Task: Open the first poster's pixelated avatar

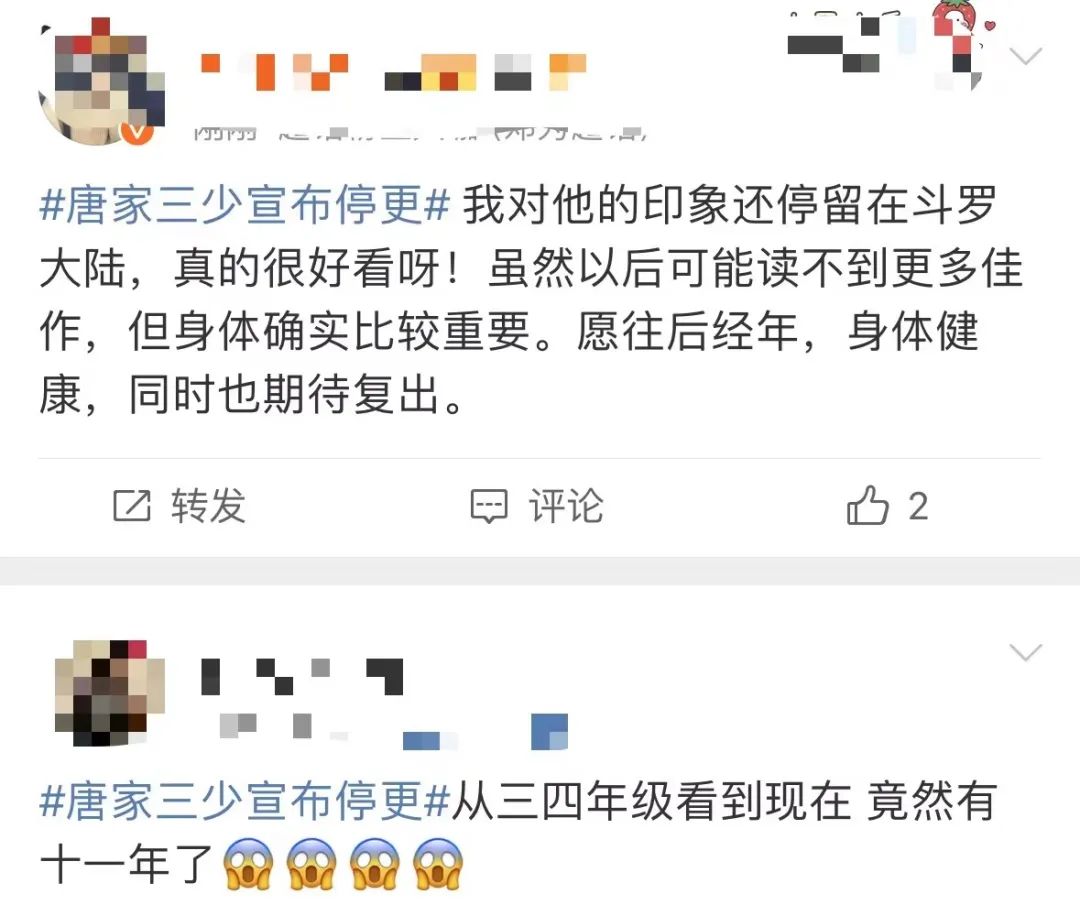Action: pyautogui.click(x=102, y=81)
